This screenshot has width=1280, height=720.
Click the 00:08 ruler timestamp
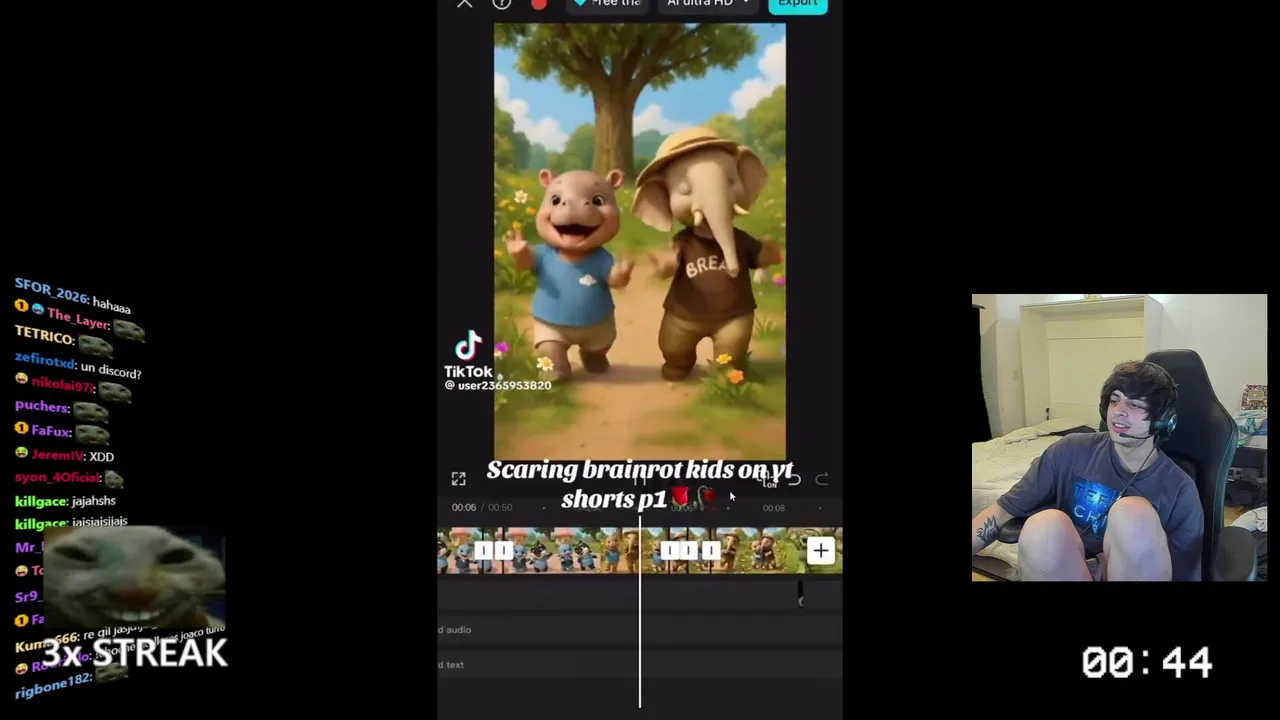[x=774, y=508]
